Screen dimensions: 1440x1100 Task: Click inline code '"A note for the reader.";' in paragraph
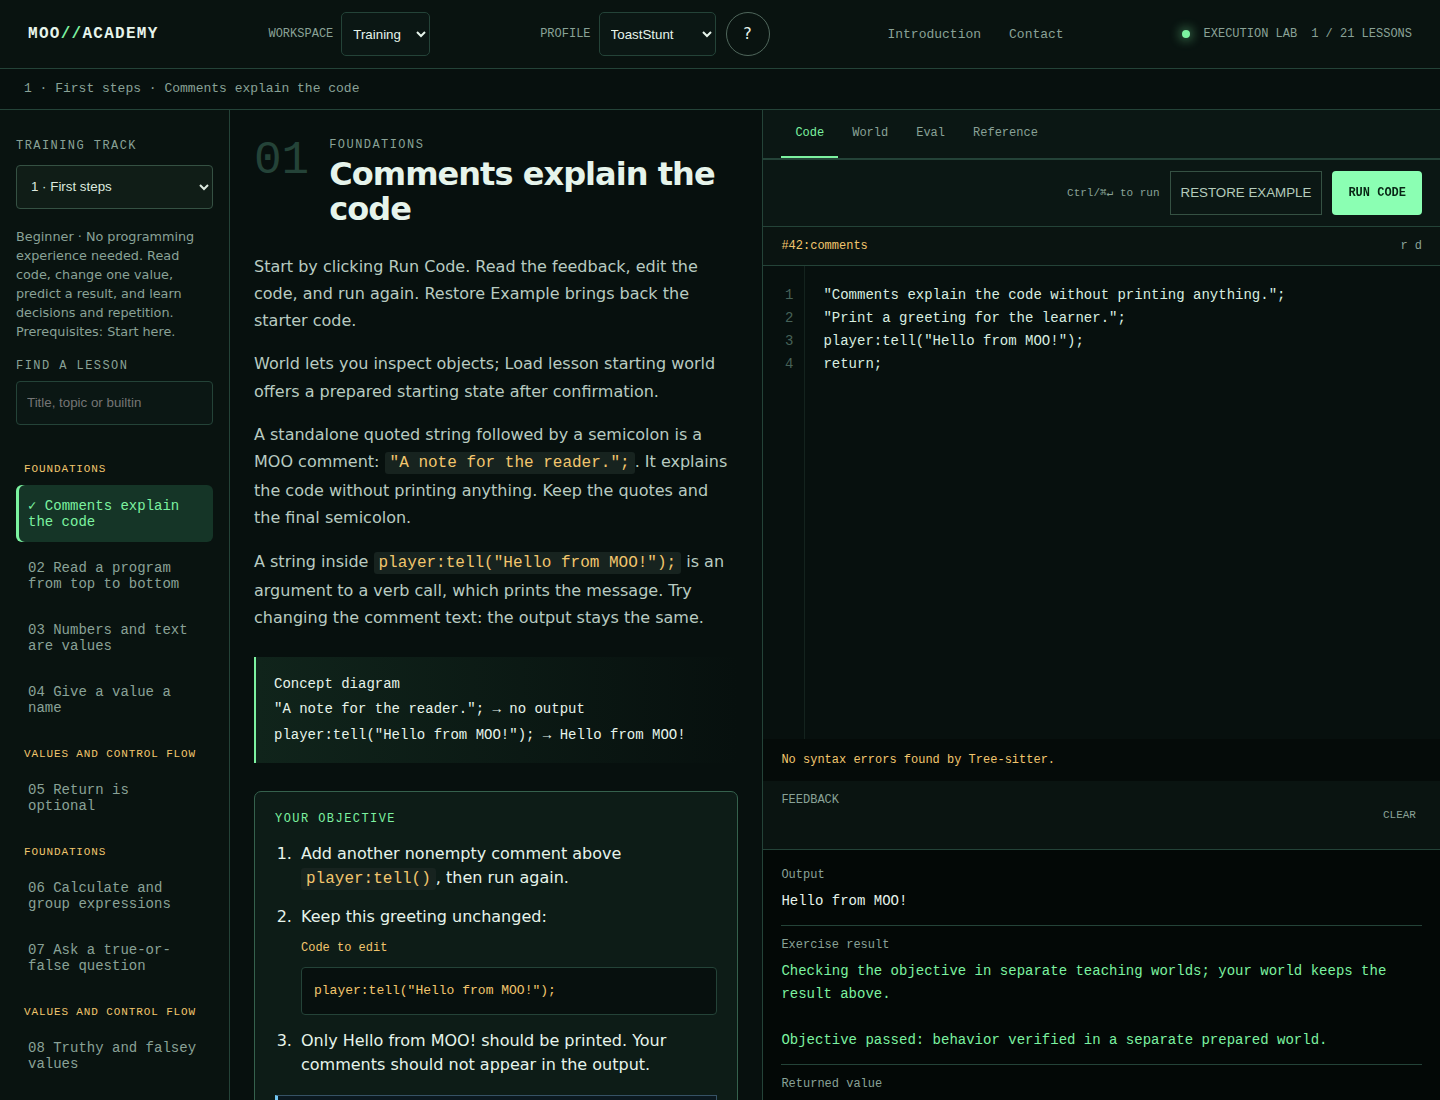coord(509,462)
